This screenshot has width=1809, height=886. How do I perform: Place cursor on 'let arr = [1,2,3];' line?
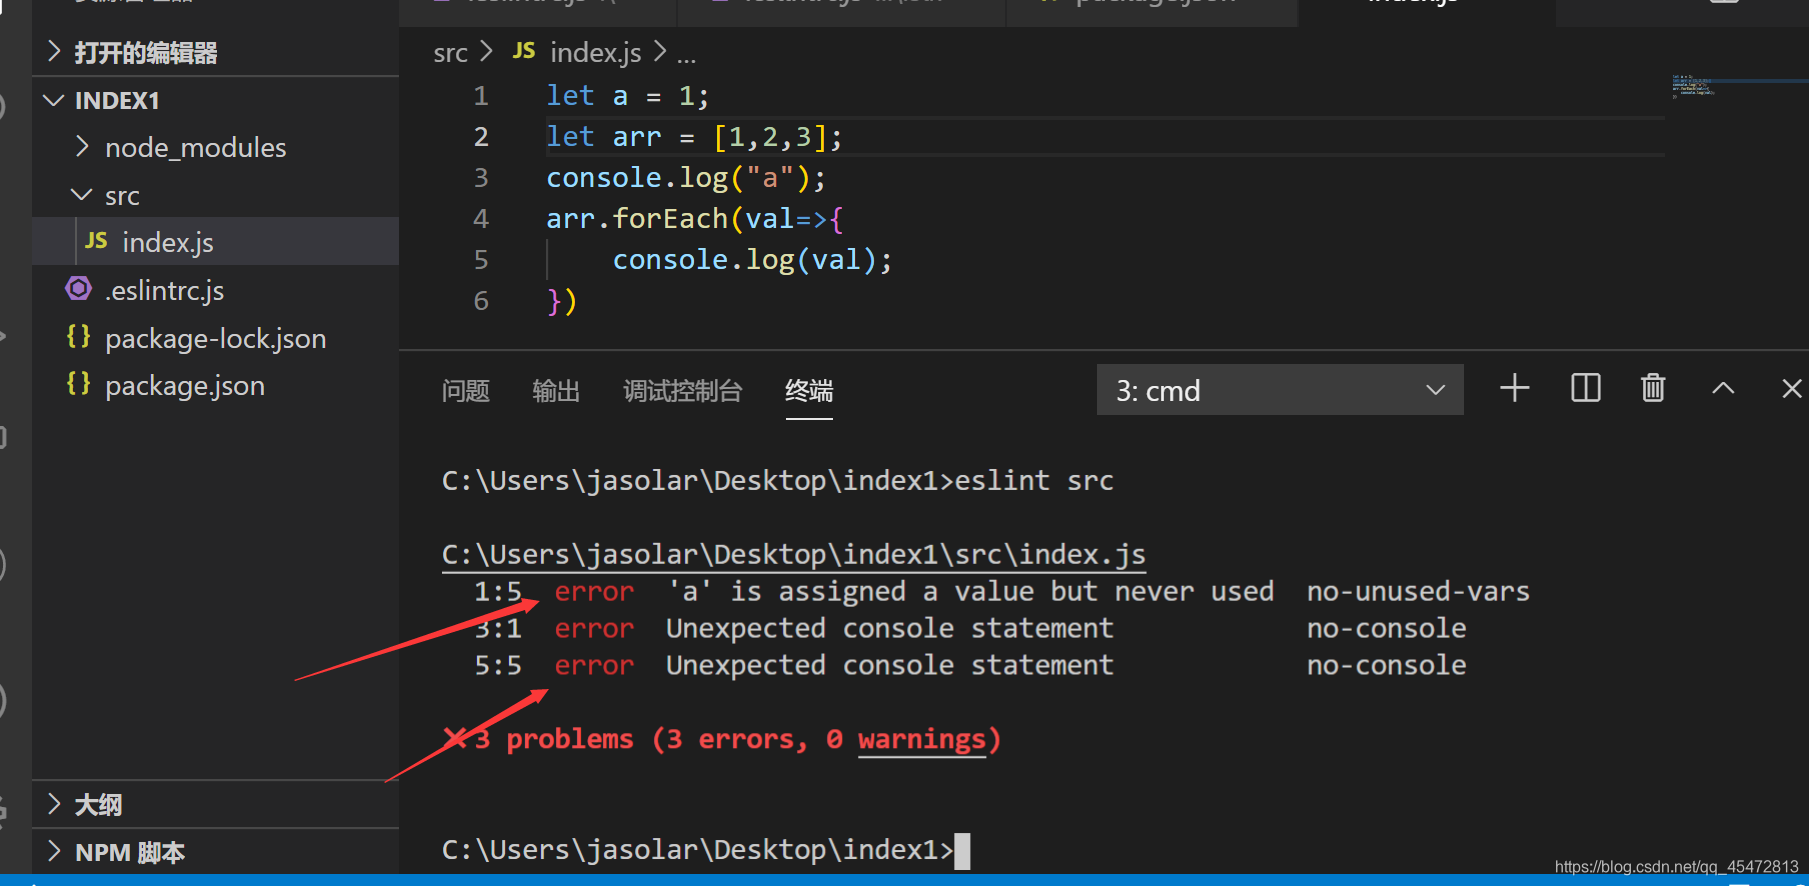[x=694, y=137]
